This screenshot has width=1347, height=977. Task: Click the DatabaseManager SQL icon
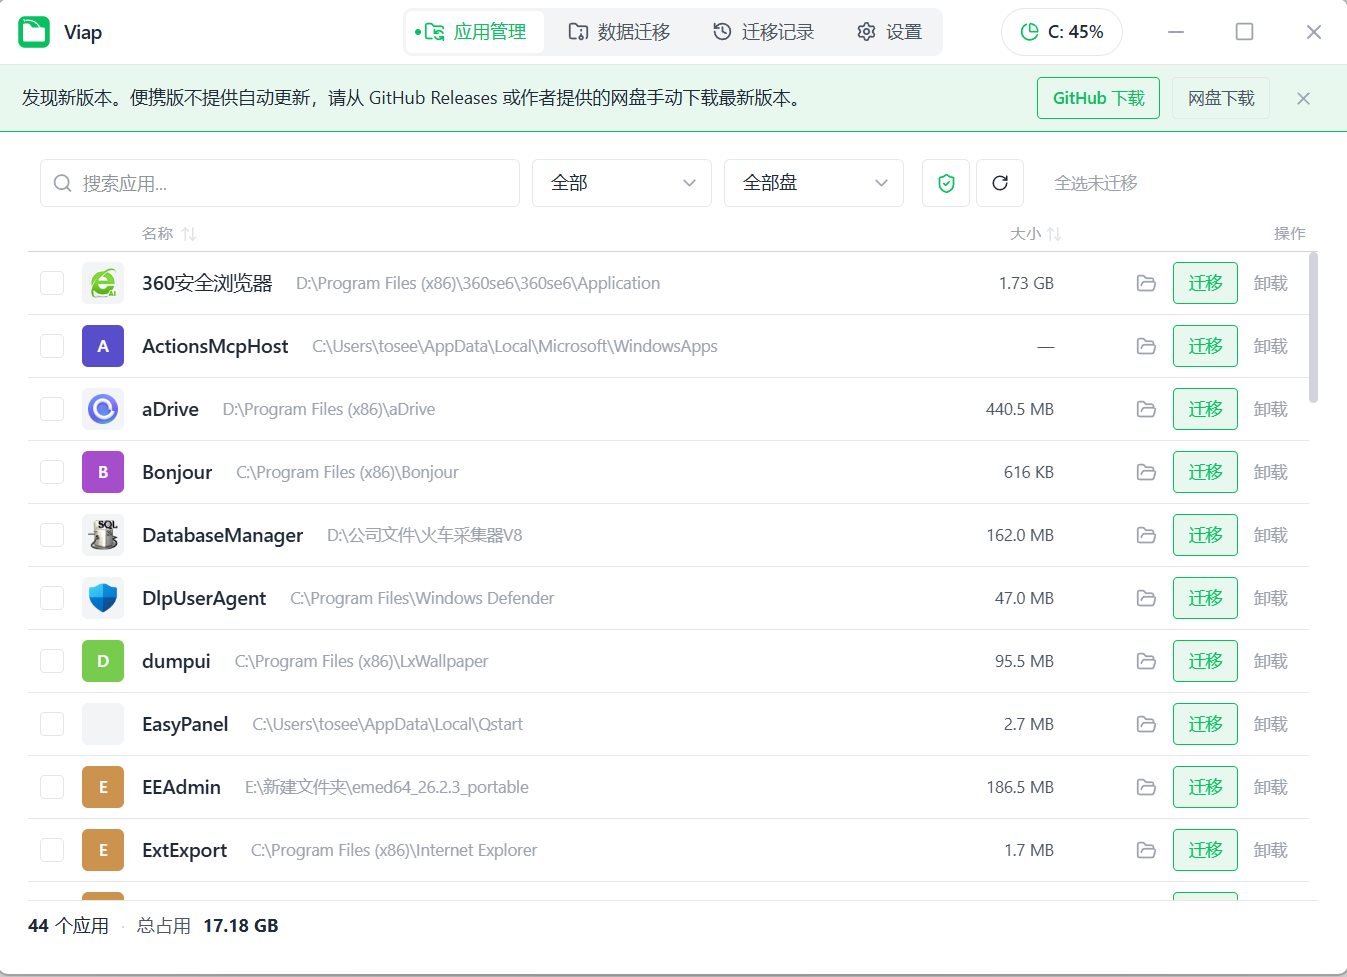pos(103,535)
